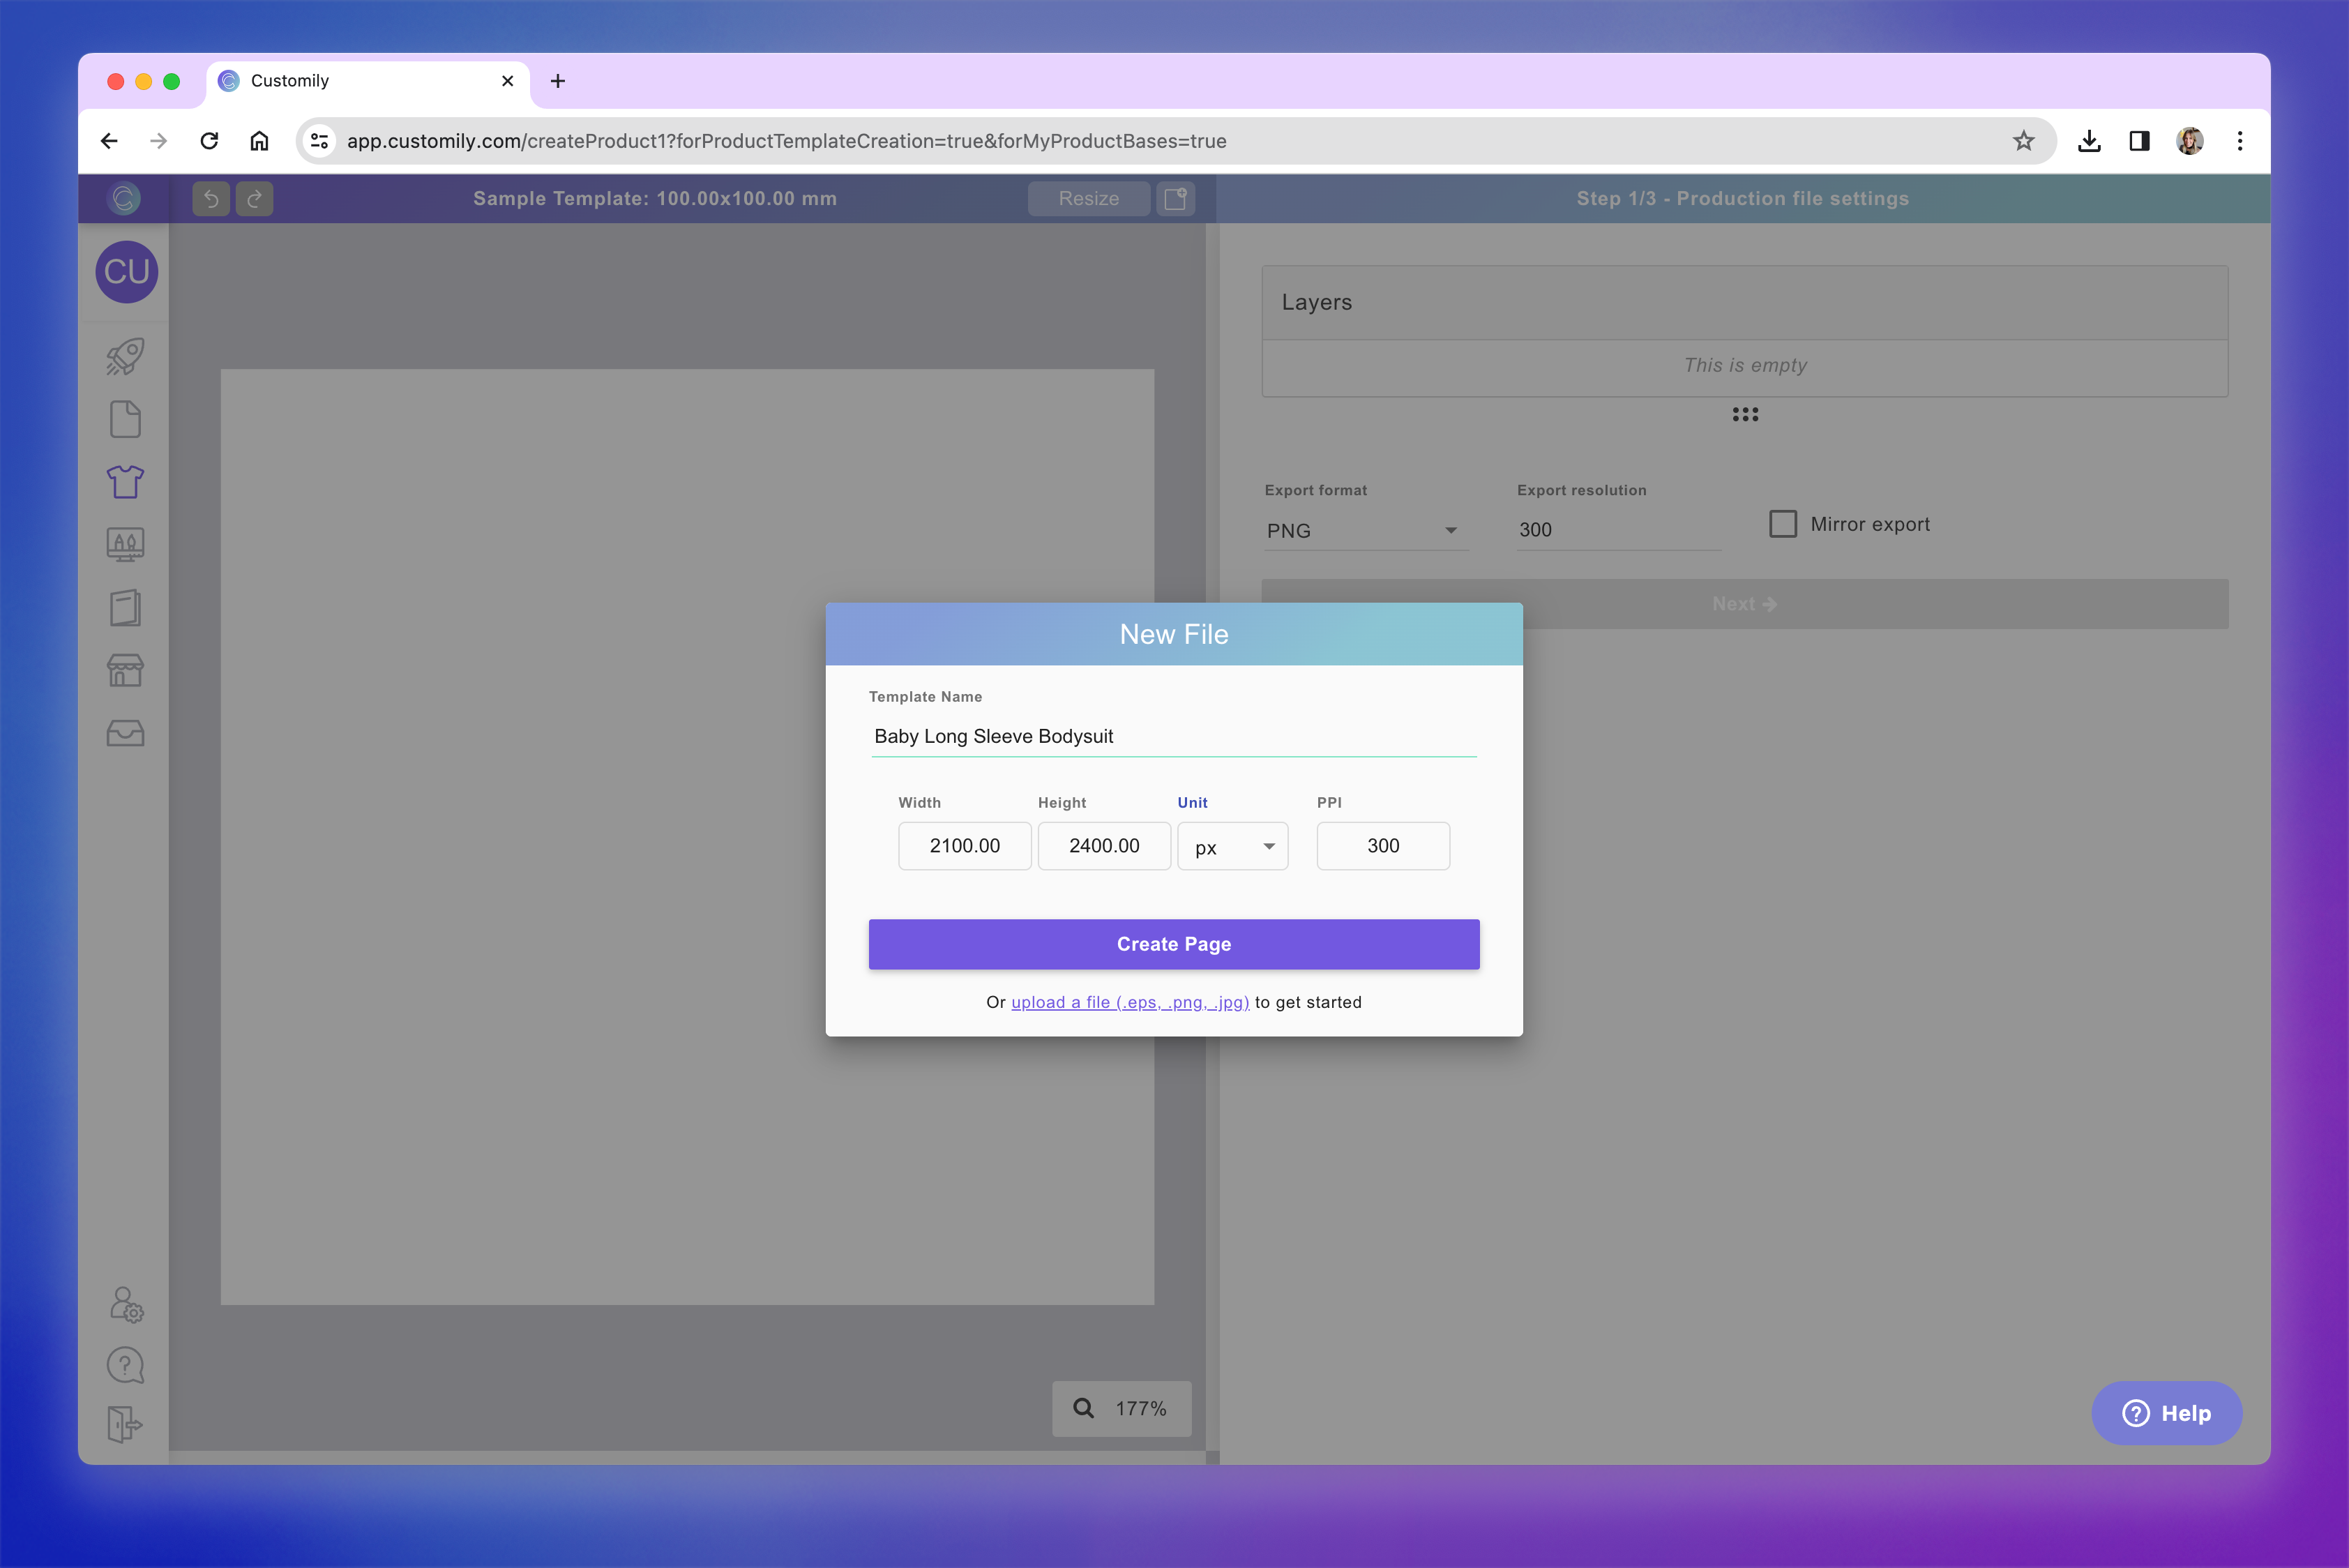Click the redo arrow in the editor toolbar
Screen dimensions: 2349x1568
point(254,198)
